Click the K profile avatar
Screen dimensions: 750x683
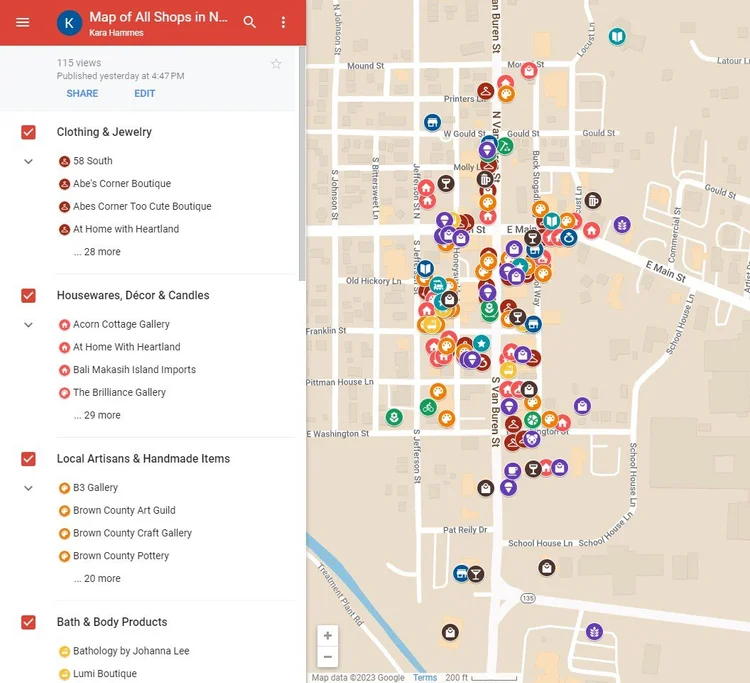(69, 22)
